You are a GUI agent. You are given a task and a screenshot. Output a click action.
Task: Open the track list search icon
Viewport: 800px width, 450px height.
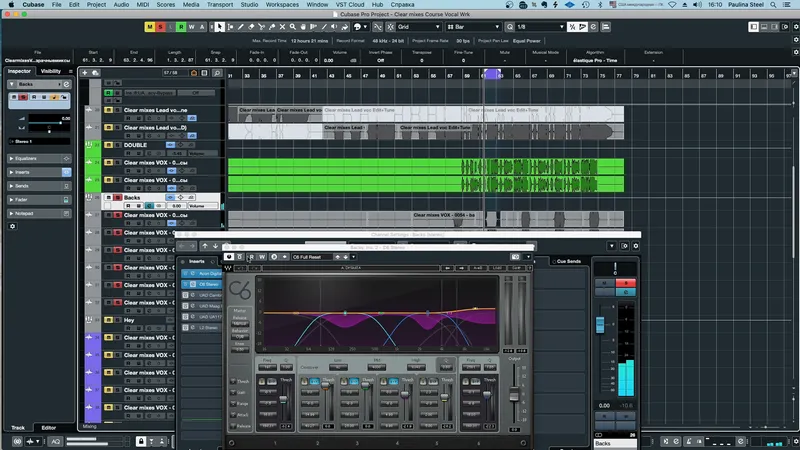click(x=217, y=73)
